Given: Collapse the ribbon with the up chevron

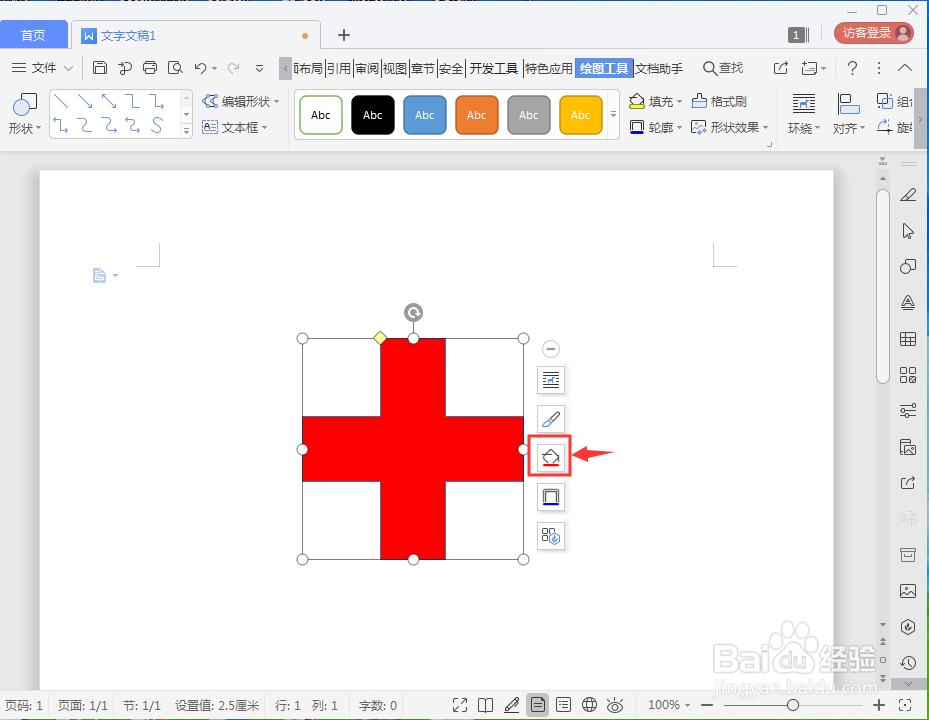Looking at the screenshot, I should (905, 68).
